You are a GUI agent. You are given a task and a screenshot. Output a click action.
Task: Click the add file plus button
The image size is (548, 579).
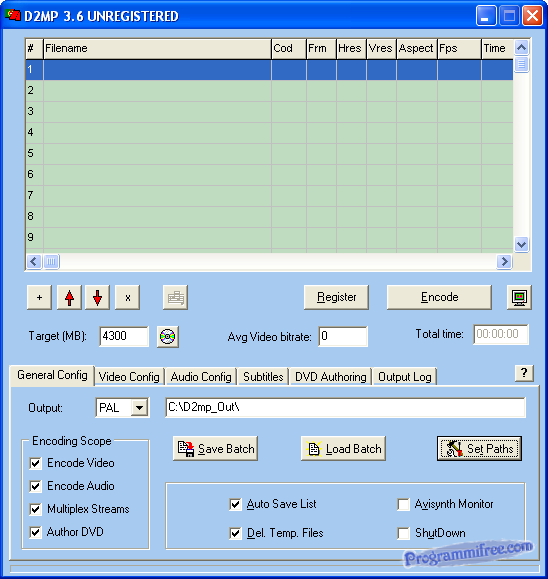click(x=39, y=297)
